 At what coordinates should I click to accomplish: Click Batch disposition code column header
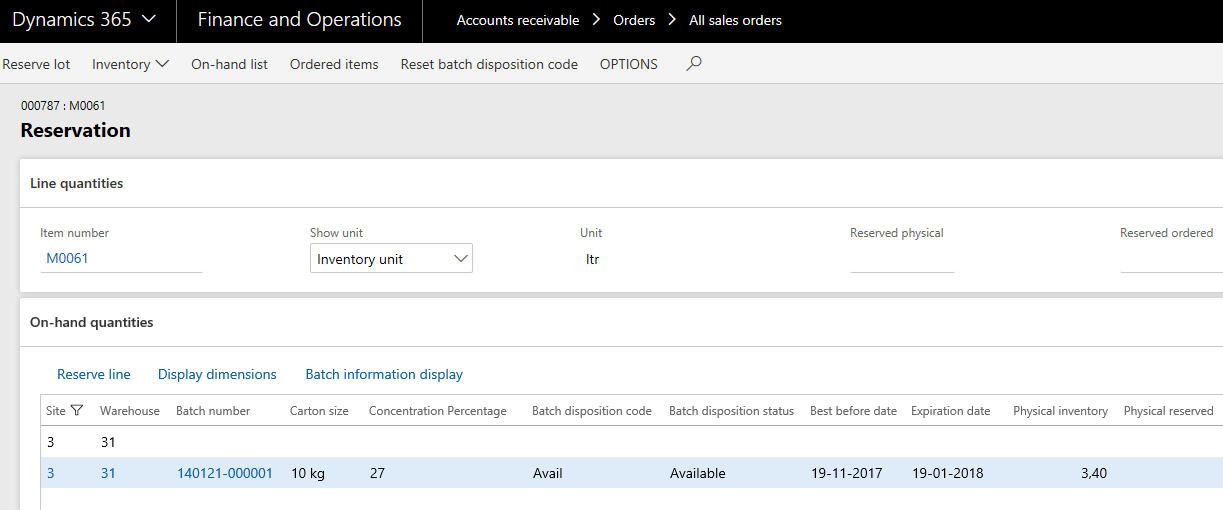pyautogui.click(x=592, y=411)
